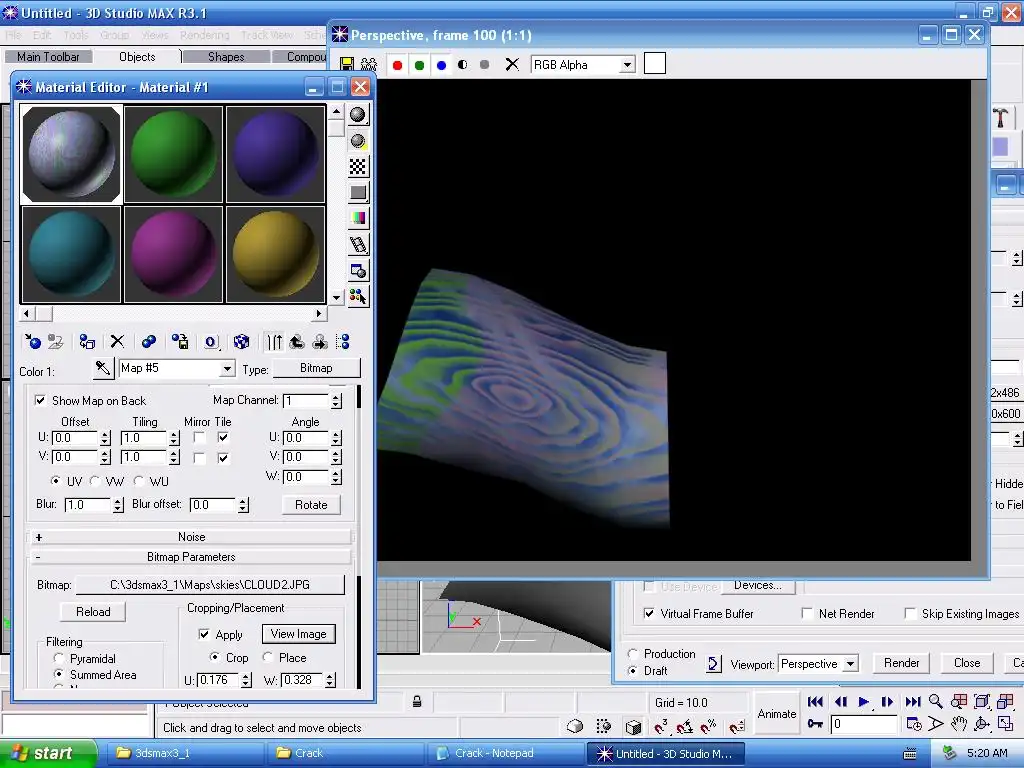Click the Rotate button
Screen dimensions: 1024x768
[x=311, y=505]
